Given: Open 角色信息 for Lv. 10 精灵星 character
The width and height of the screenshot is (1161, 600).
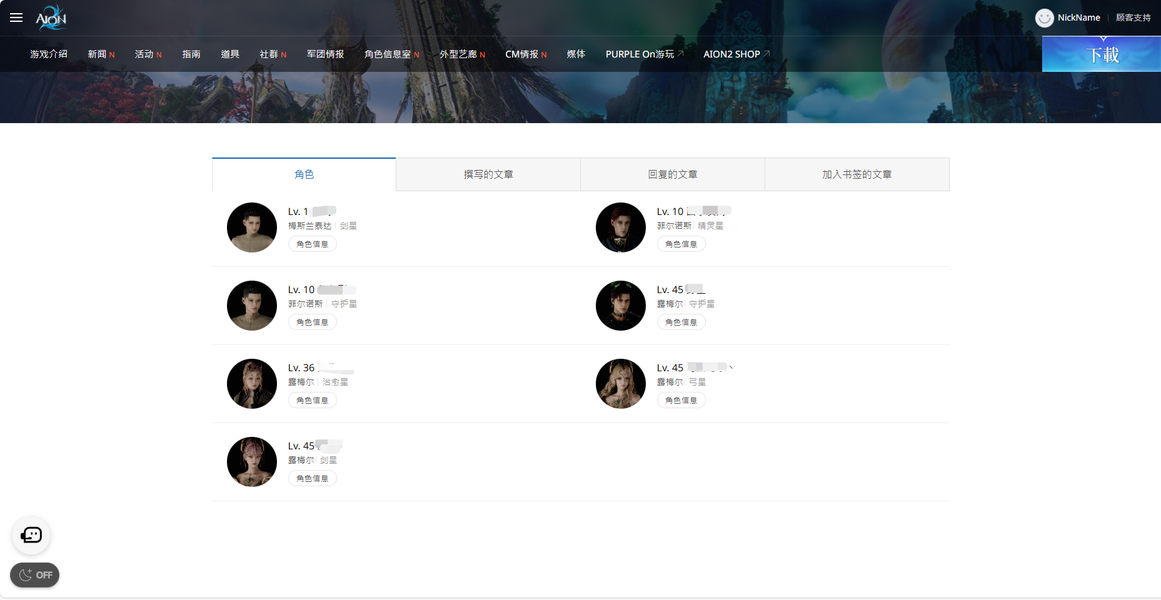Looking at the screenshot, I should [x=681, y=244].
